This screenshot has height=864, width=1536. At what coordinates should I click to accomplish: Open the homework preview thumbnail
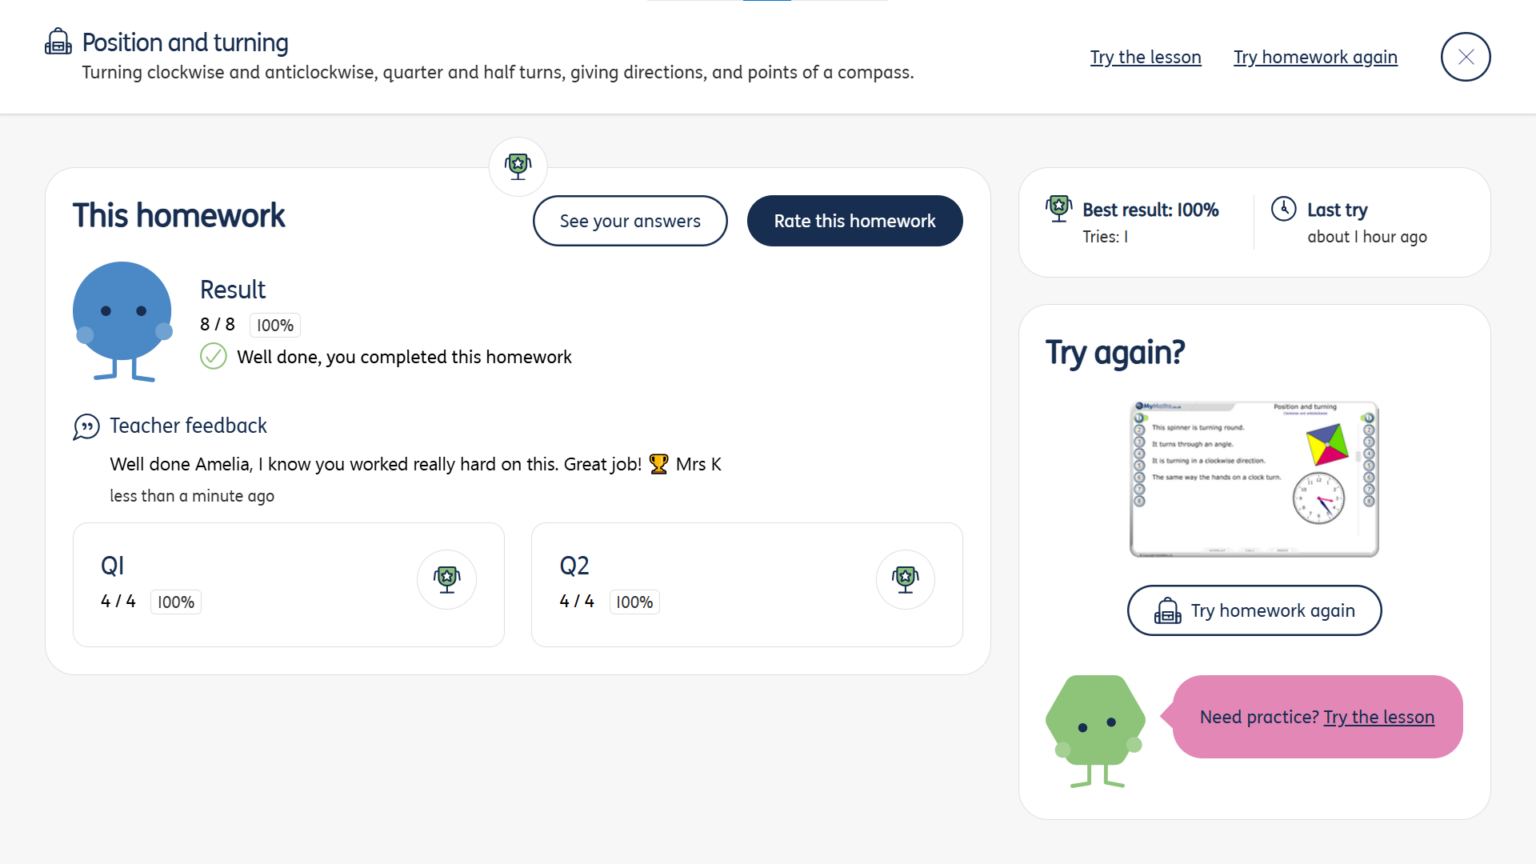click(x=1254, y=479)
